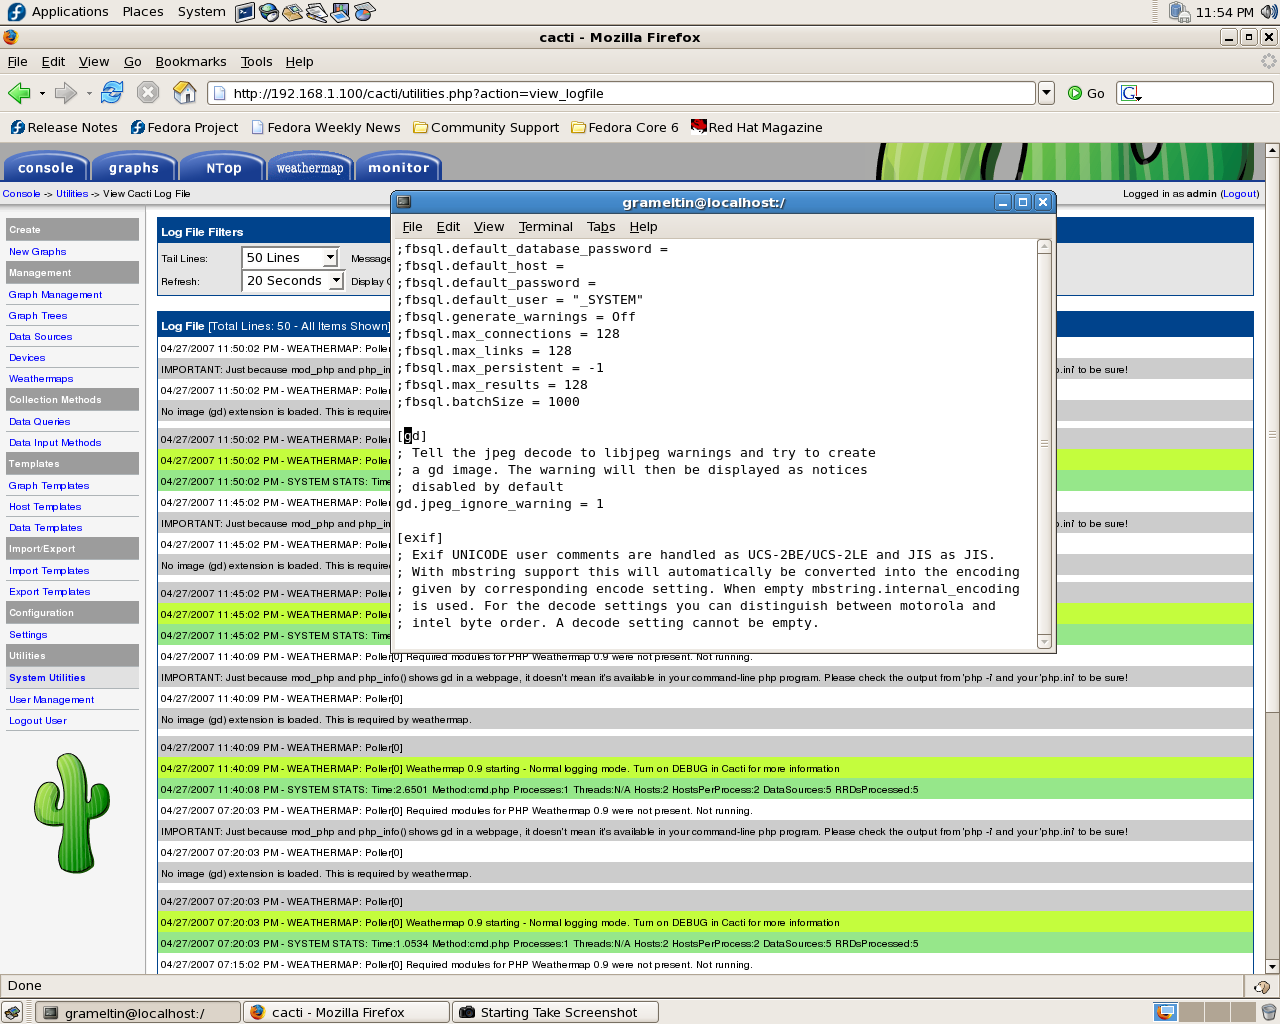The image size is (1280, 1024).
Task: Click the URL address field
Action: click(x=622, y=93)
